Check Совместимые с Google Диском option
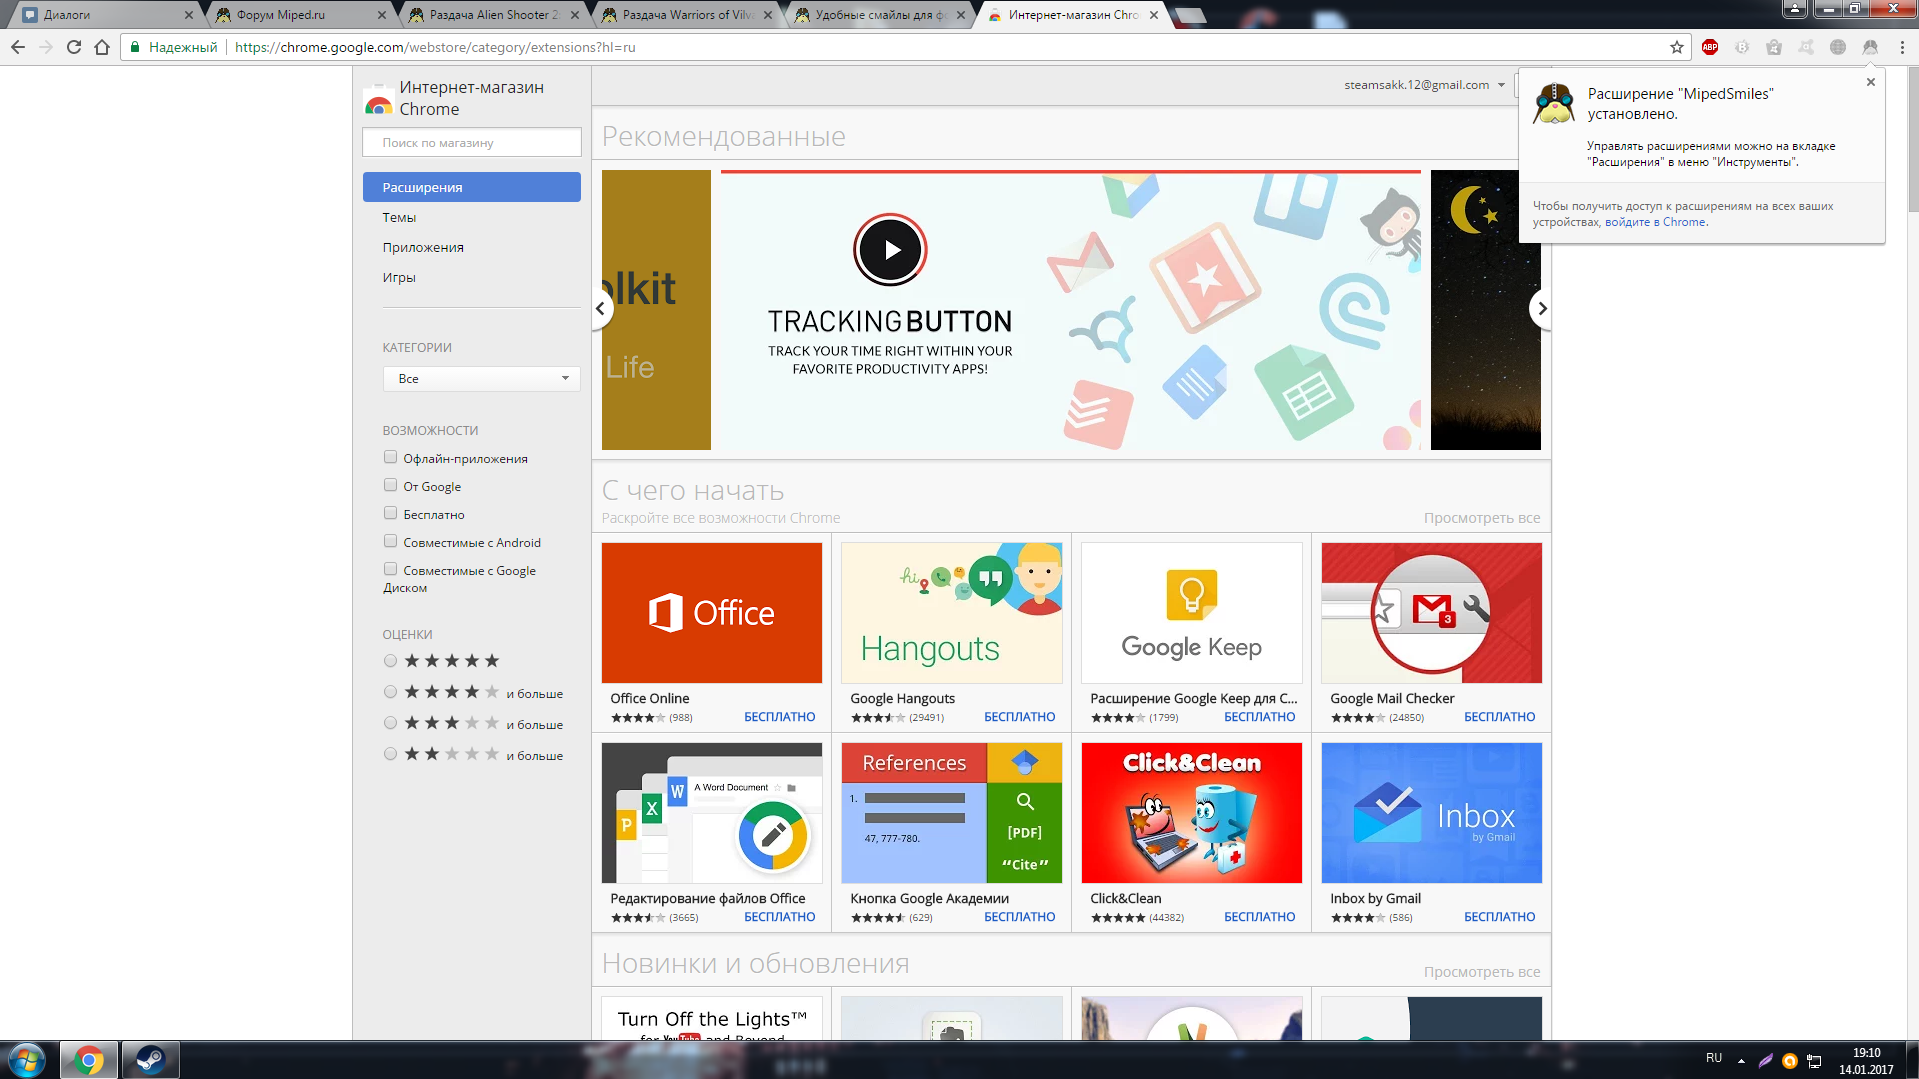The height and width of the screenshot is (1079, 1919). [391, 569]
